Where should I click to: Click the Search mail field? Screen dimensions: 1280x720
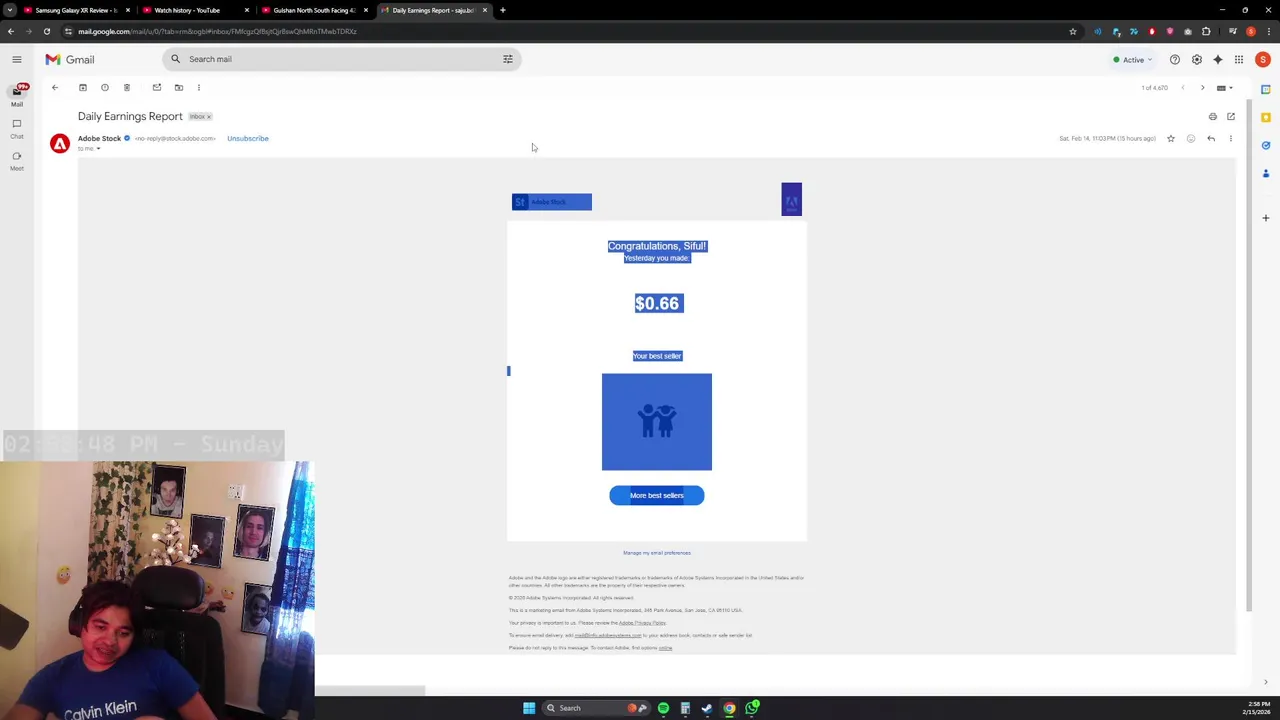pyautogui.click(x=341, y=59)
